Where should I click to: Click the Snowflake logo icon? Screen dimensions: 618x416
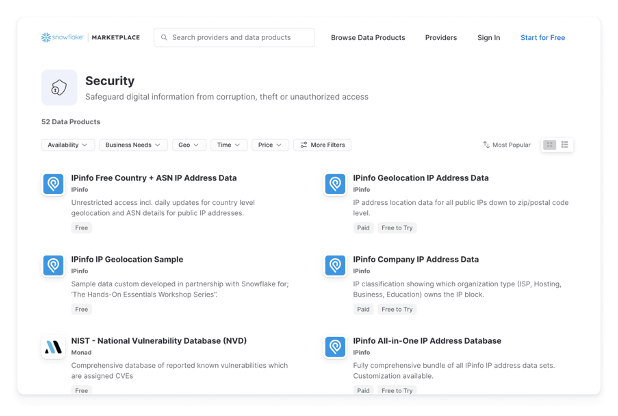pyautogui.click(x=46, y=37)
